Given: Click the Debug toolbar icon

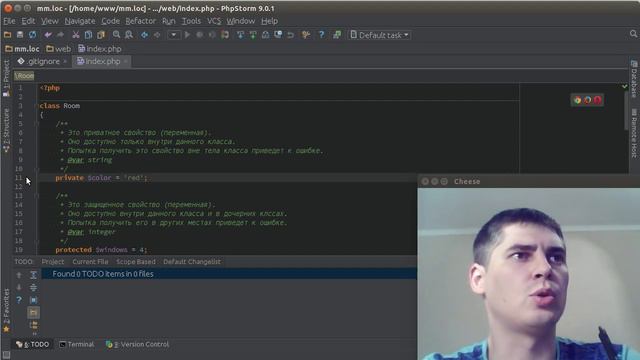Looking at the screenshot, I should [x=200, y=35].
